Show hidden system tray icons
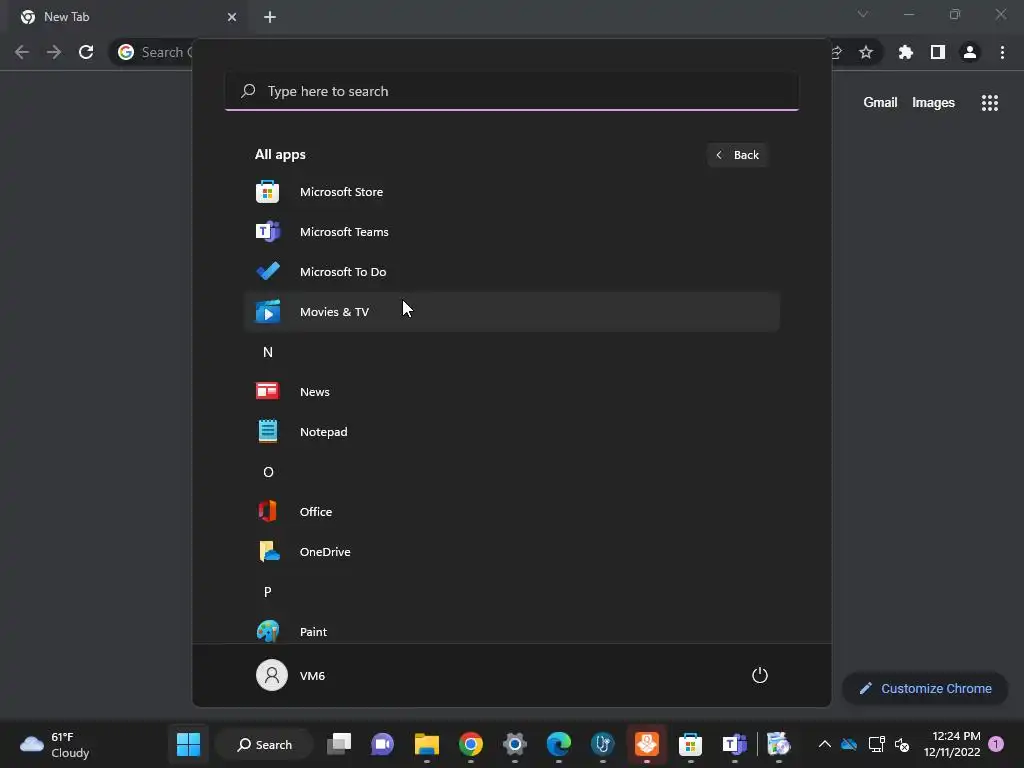 [x=824, y=744]
